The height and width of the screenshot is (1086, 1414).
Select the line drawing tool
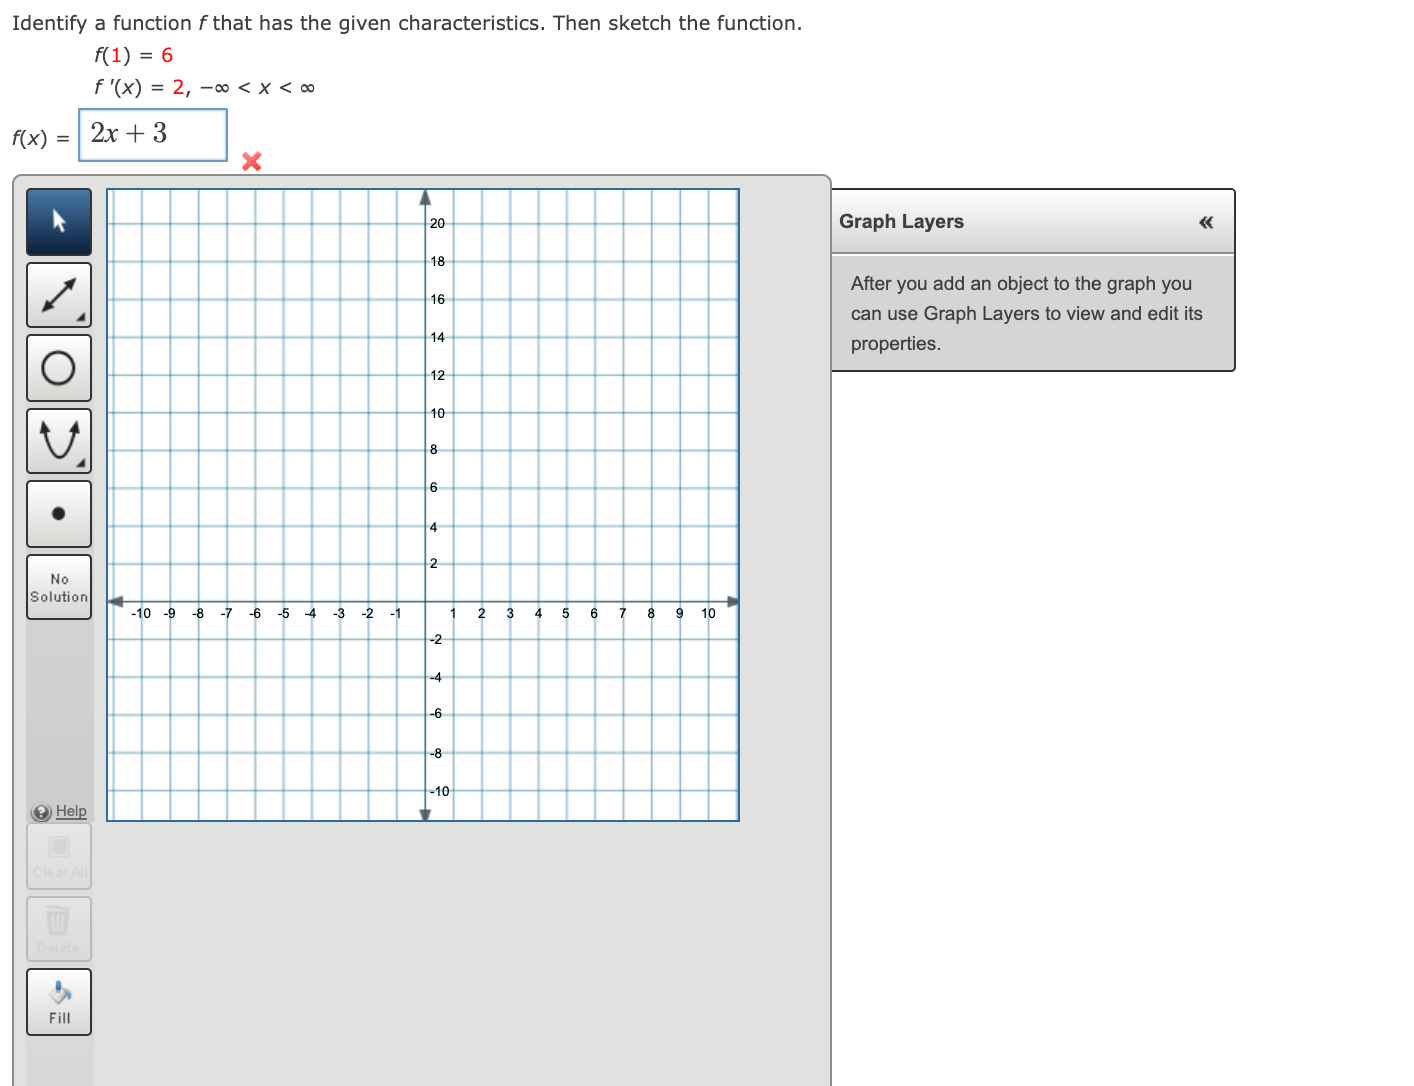57,295
